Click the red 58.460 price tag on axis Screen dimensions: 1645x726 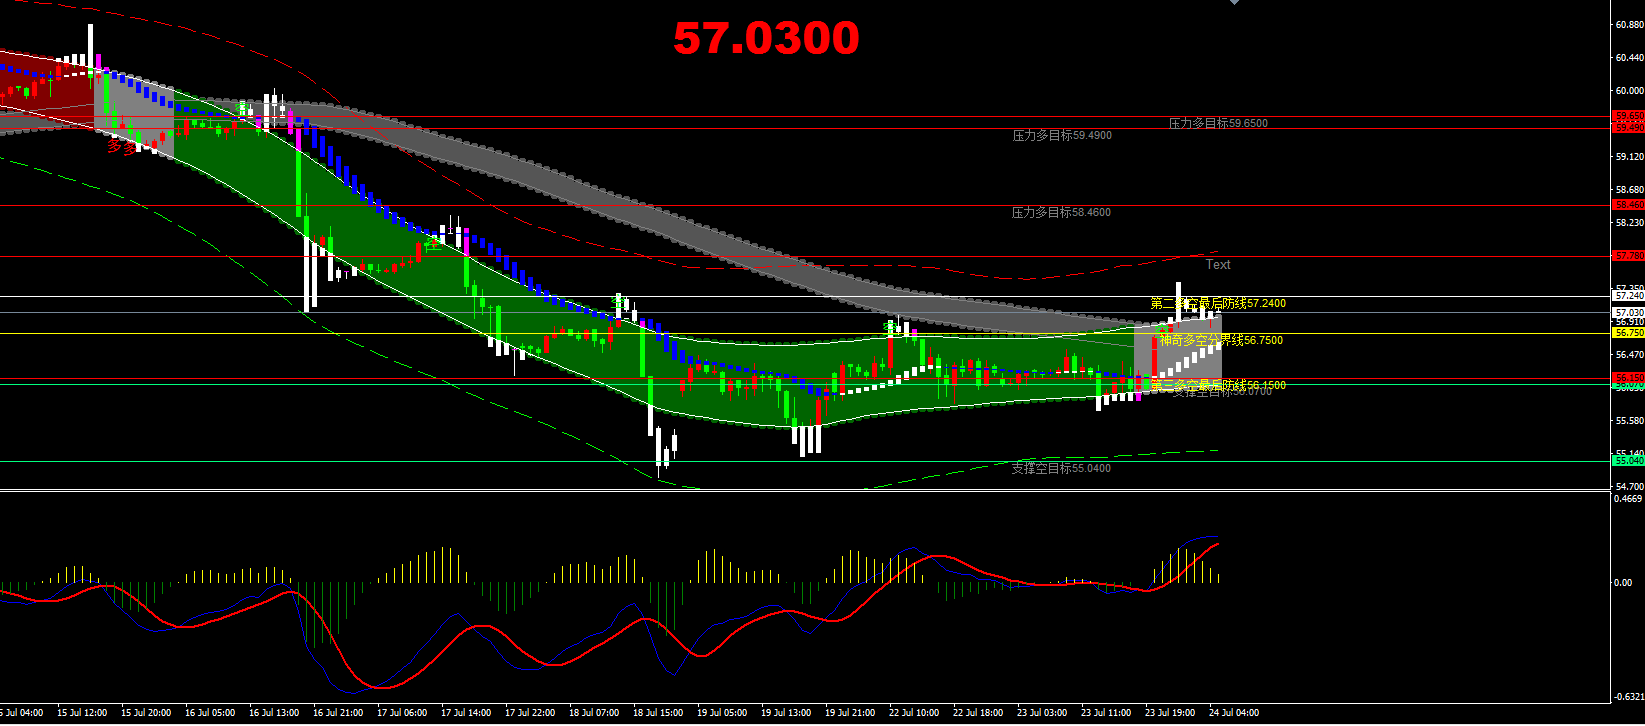point(1629,205)
